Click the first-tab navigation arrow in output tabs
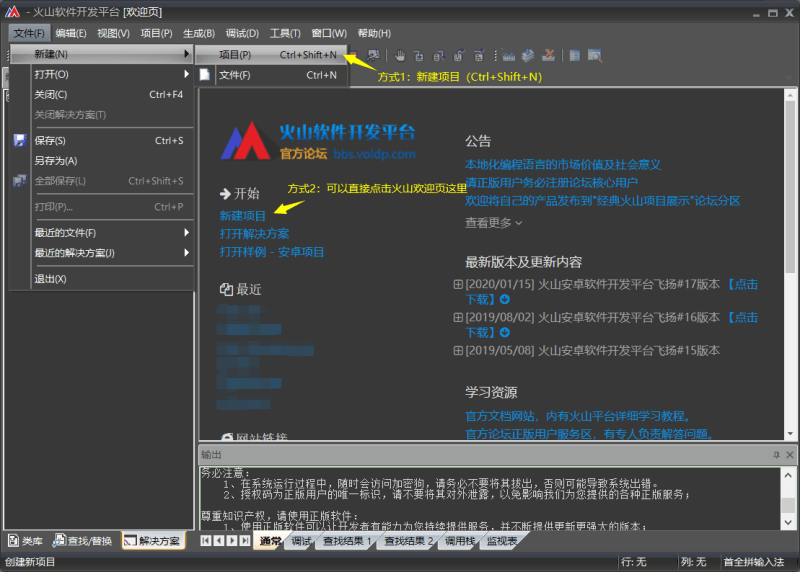 point(206,541)
